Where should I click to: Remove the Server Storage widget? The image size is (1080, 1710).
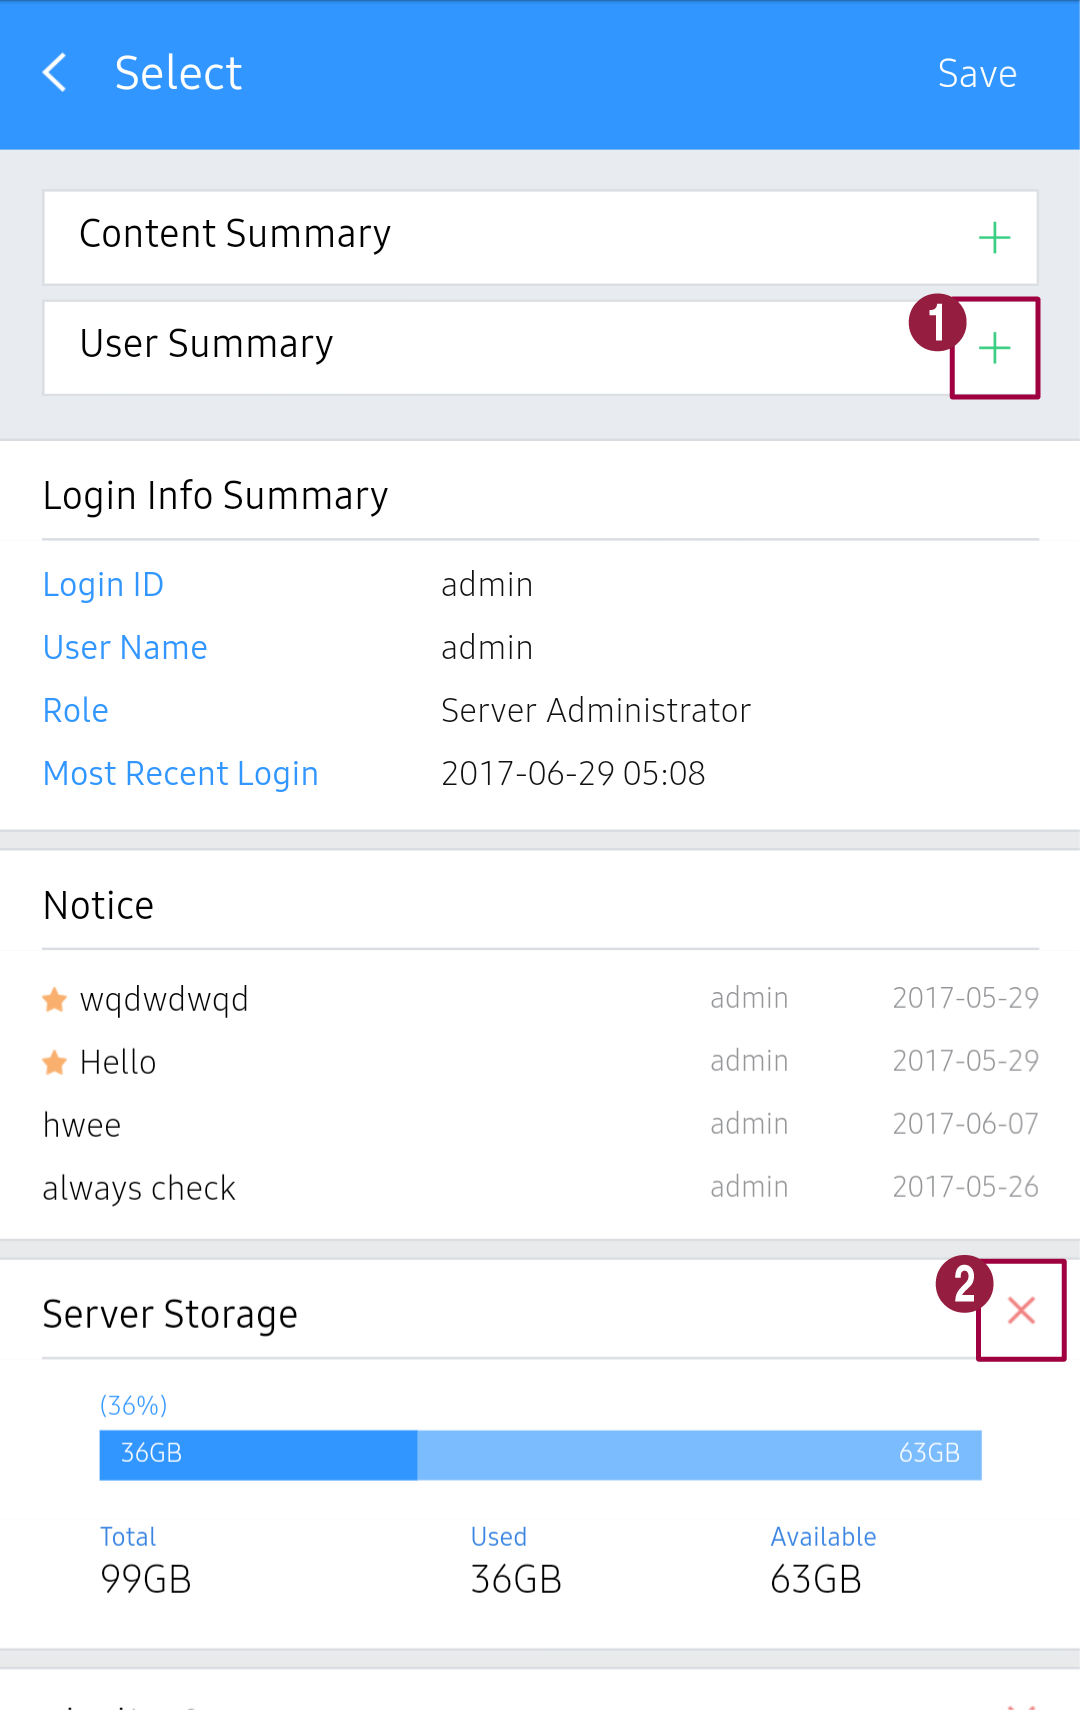click(x=1021, y=1310)
